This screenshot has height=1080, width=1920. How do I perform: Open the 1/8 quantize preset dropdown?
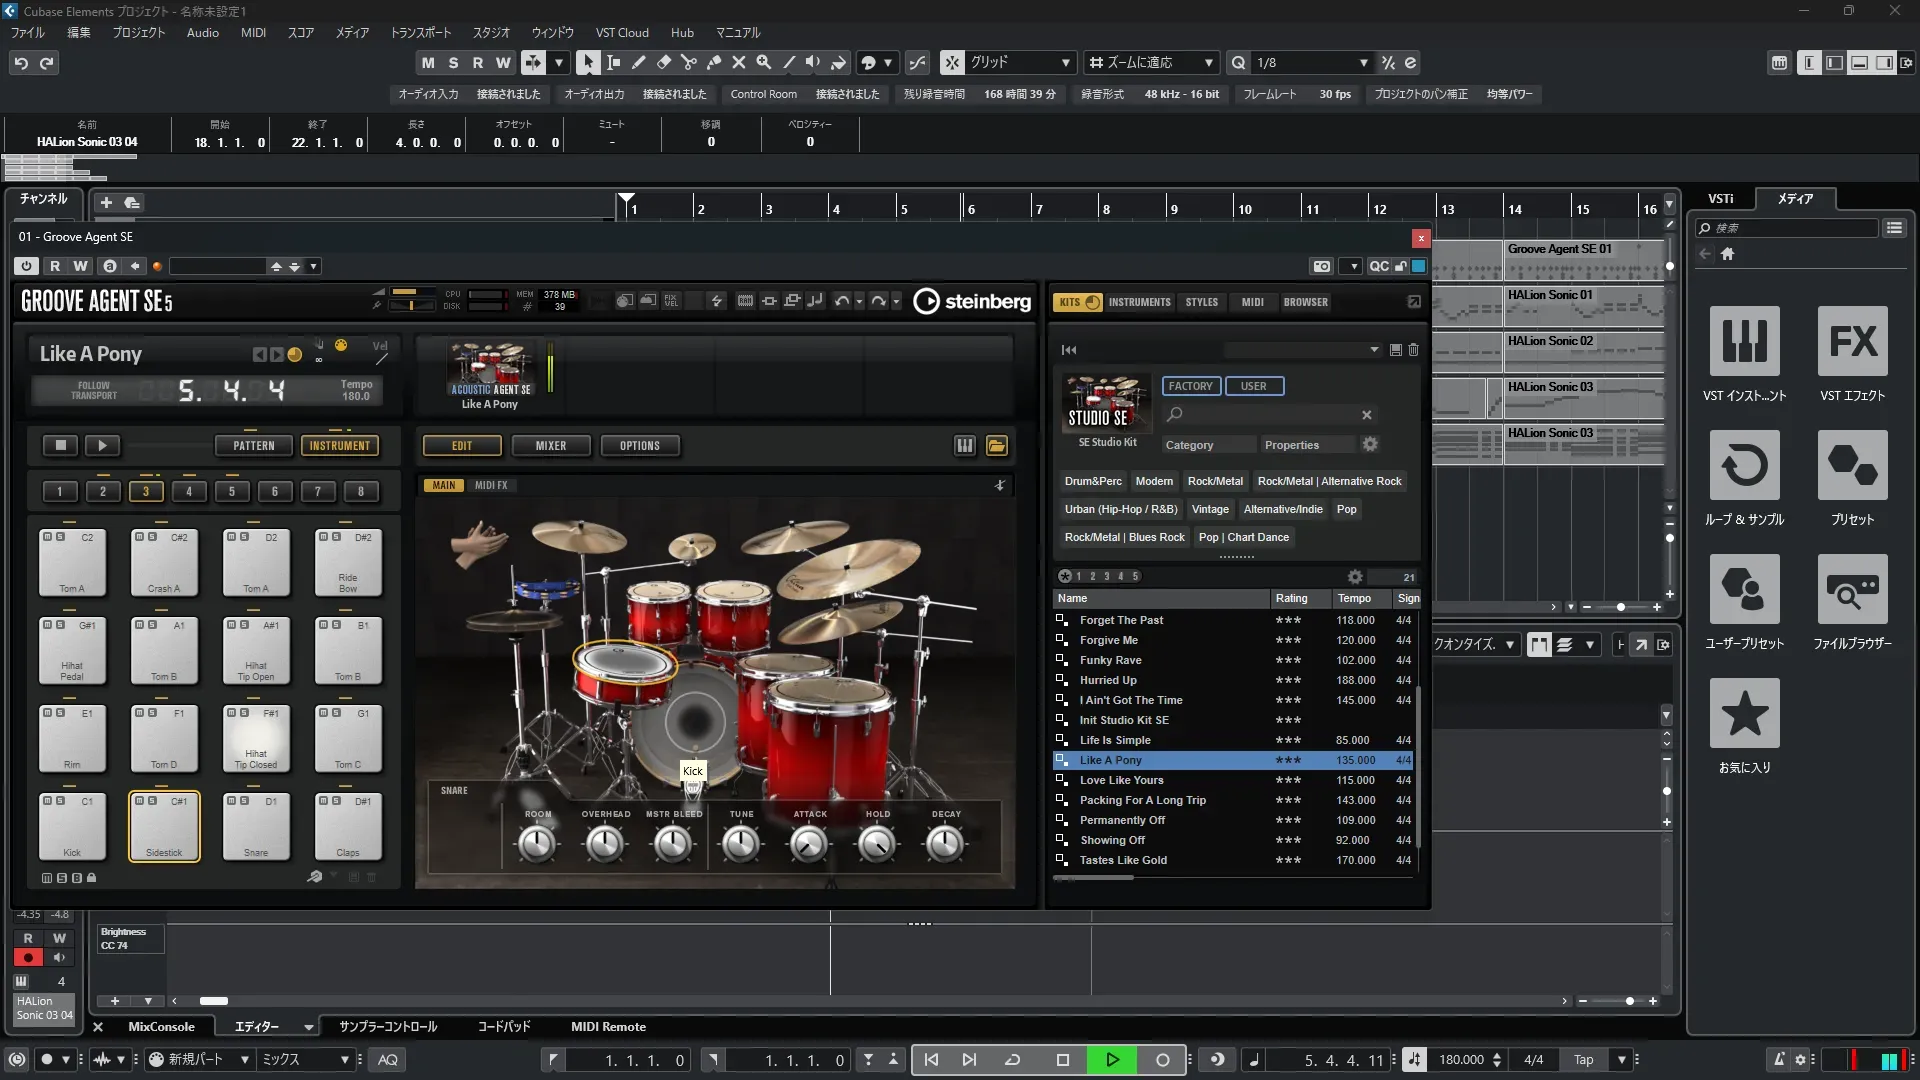coord(1363,62)
